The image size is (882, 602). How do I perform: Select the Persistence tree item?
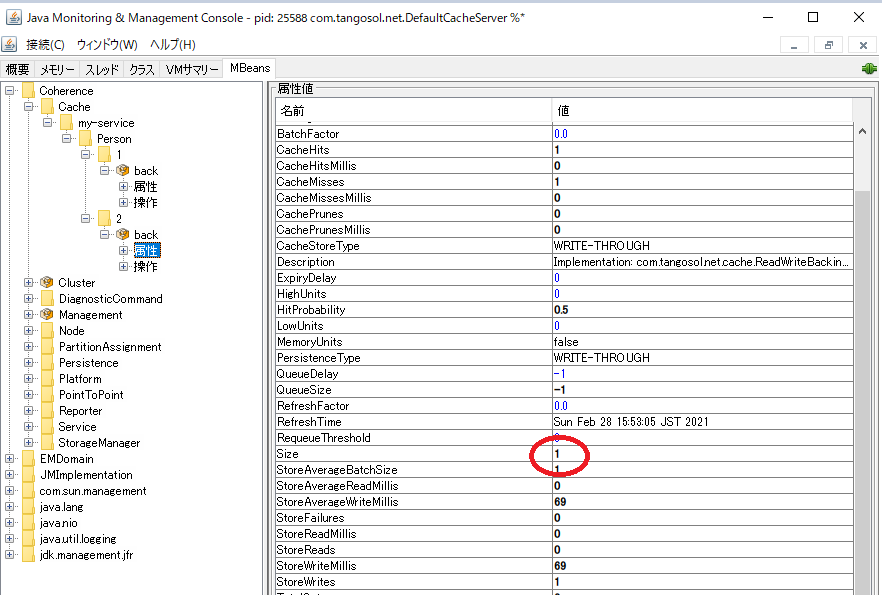[x=88, y=363]
